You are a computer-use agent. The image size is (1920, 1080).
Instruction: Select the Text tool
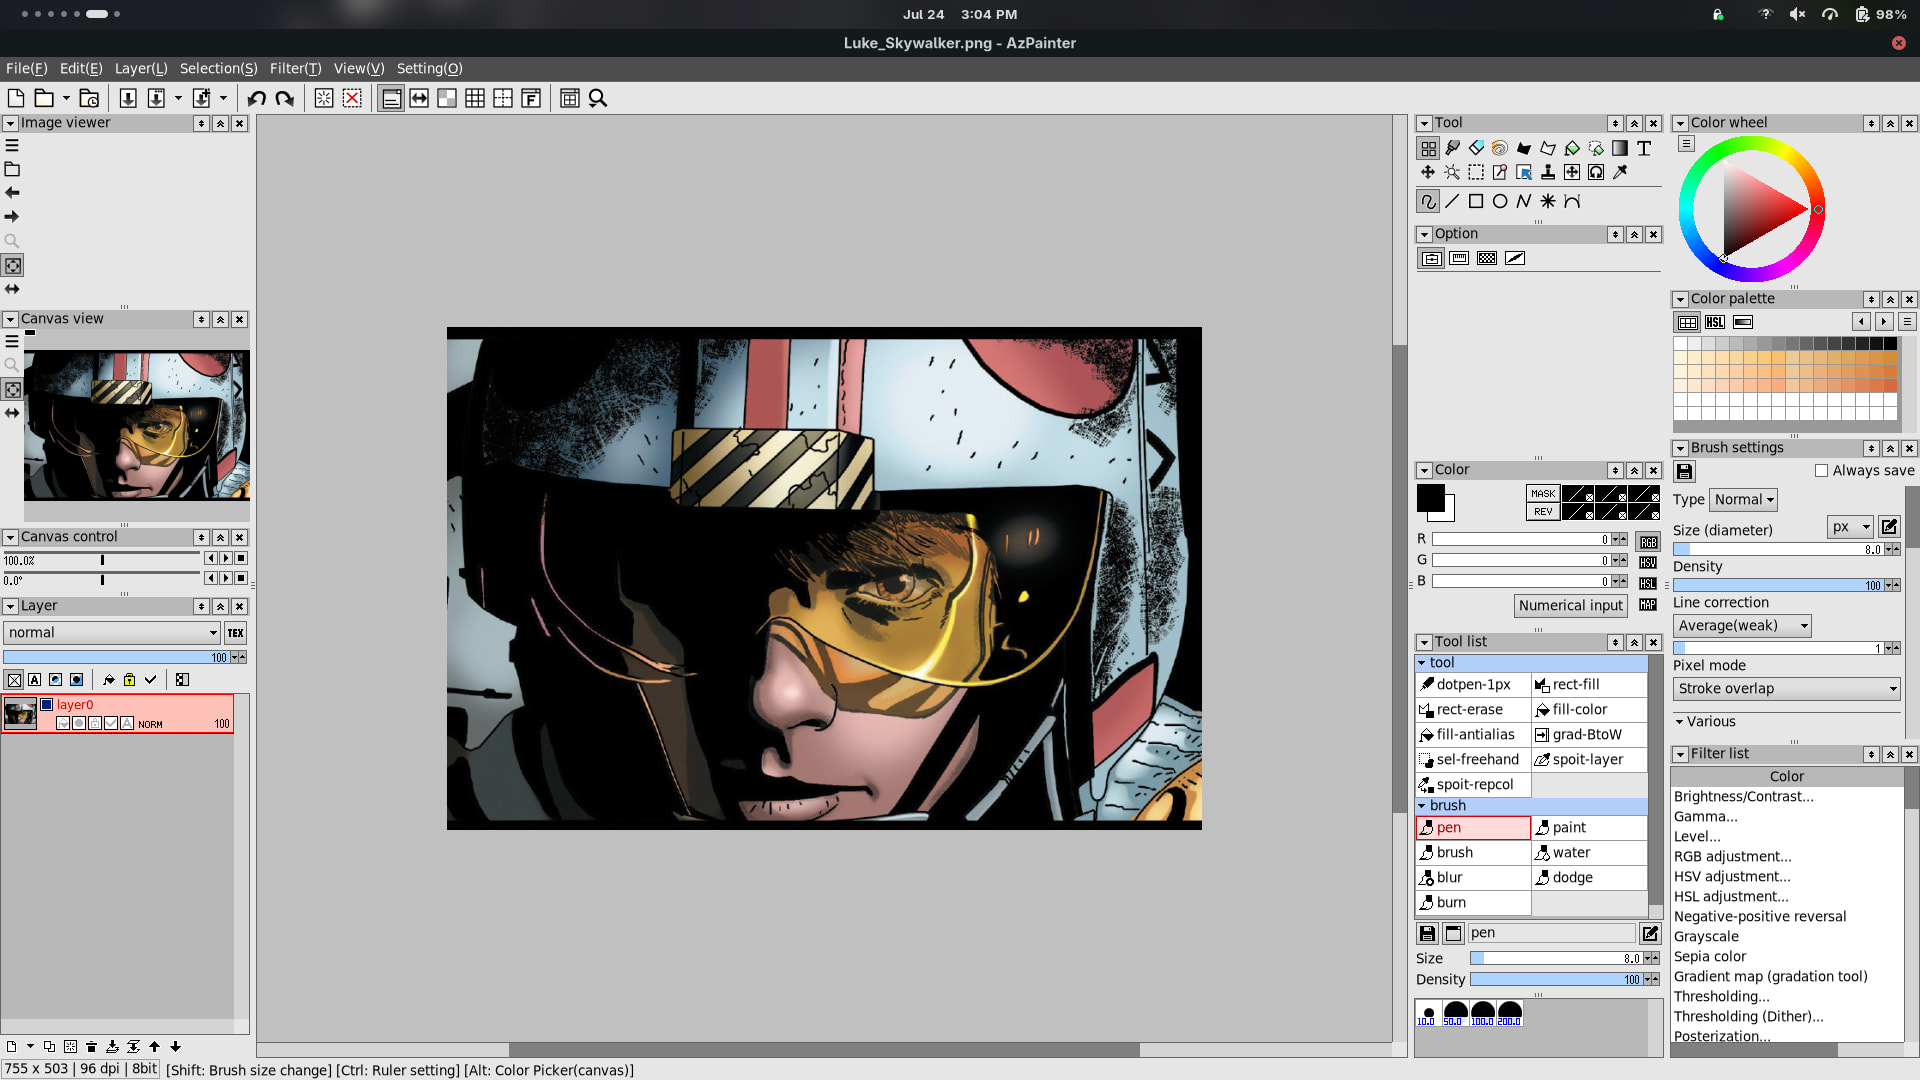pos(1644,148)
